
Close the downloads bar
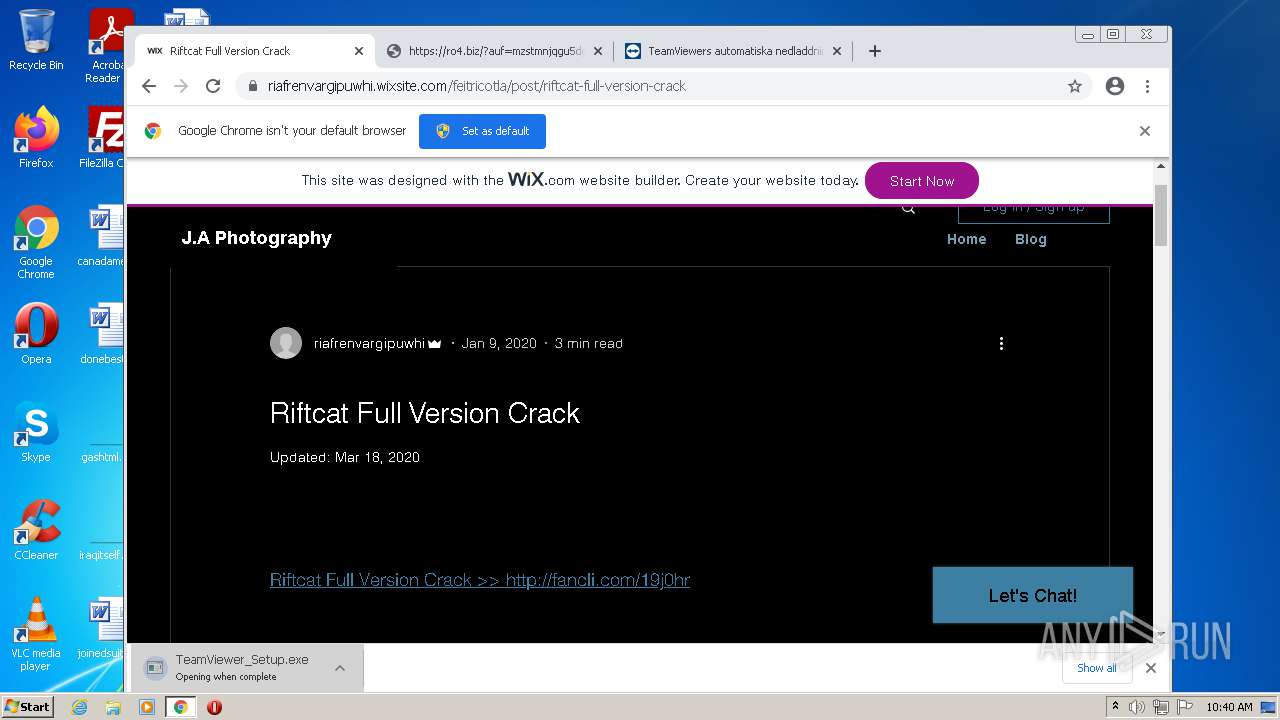point(1151,668)
